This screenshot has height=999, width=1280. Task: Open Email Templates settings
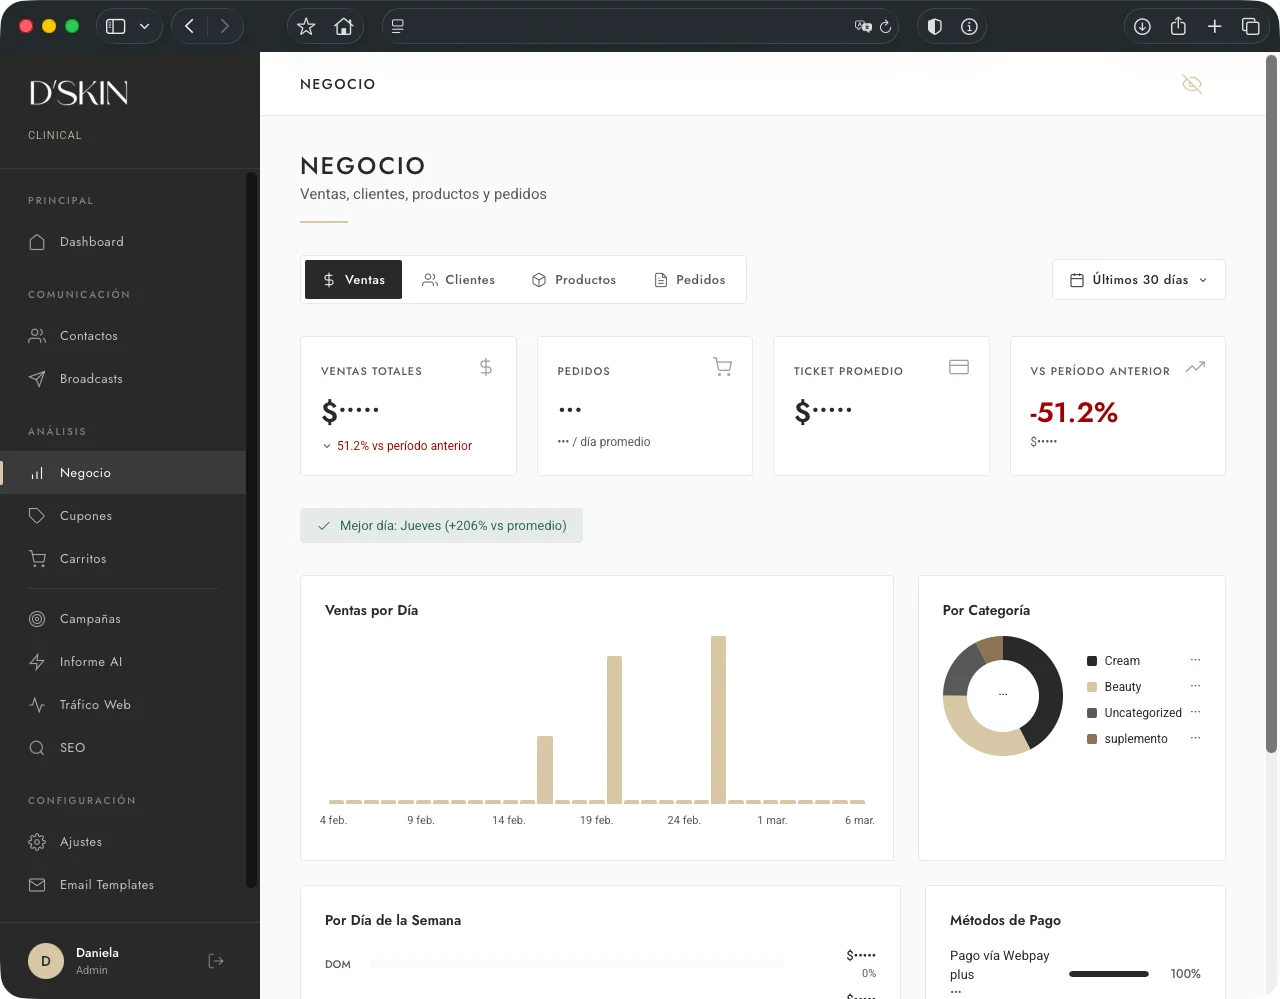tap(105, 884)
